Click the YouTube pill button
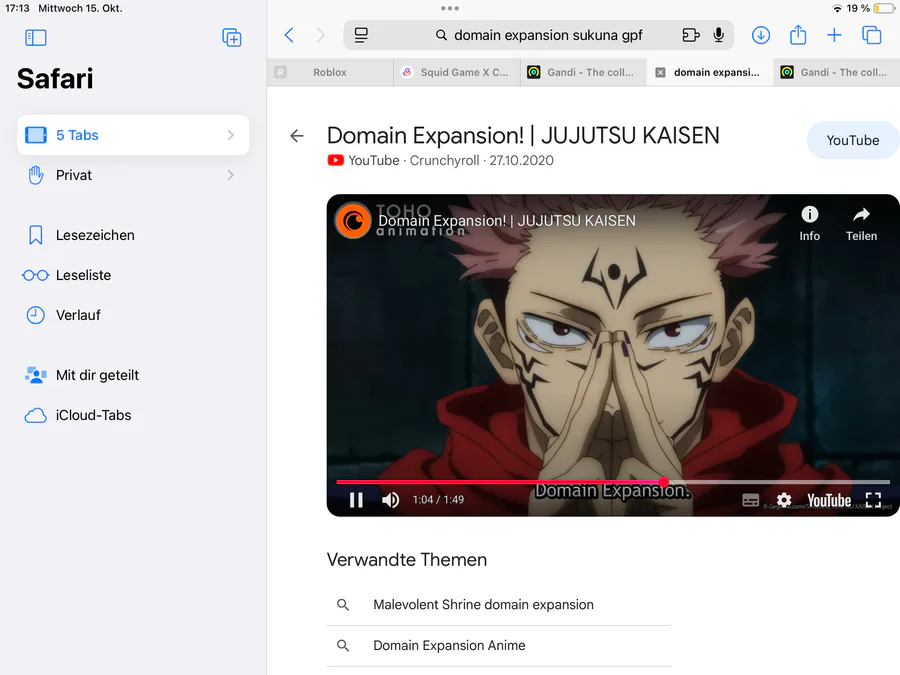 (852, 140)
